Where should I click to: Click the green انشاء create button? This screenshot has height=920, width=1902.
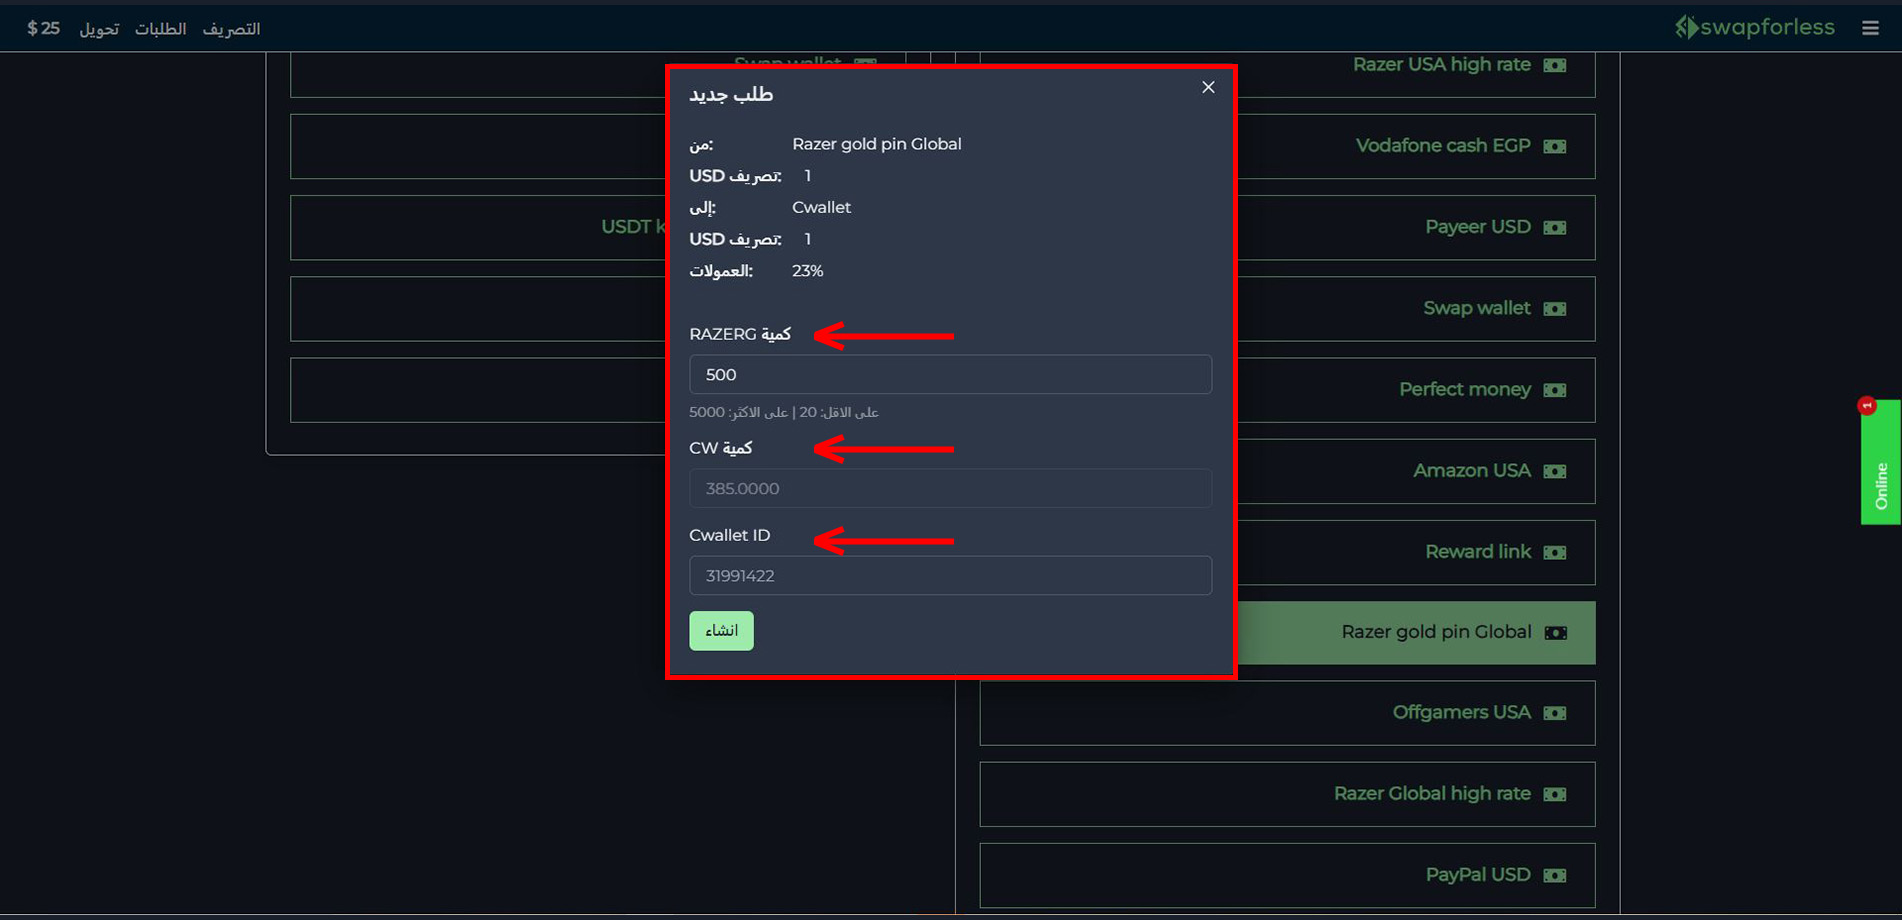(x=721, y=630)
